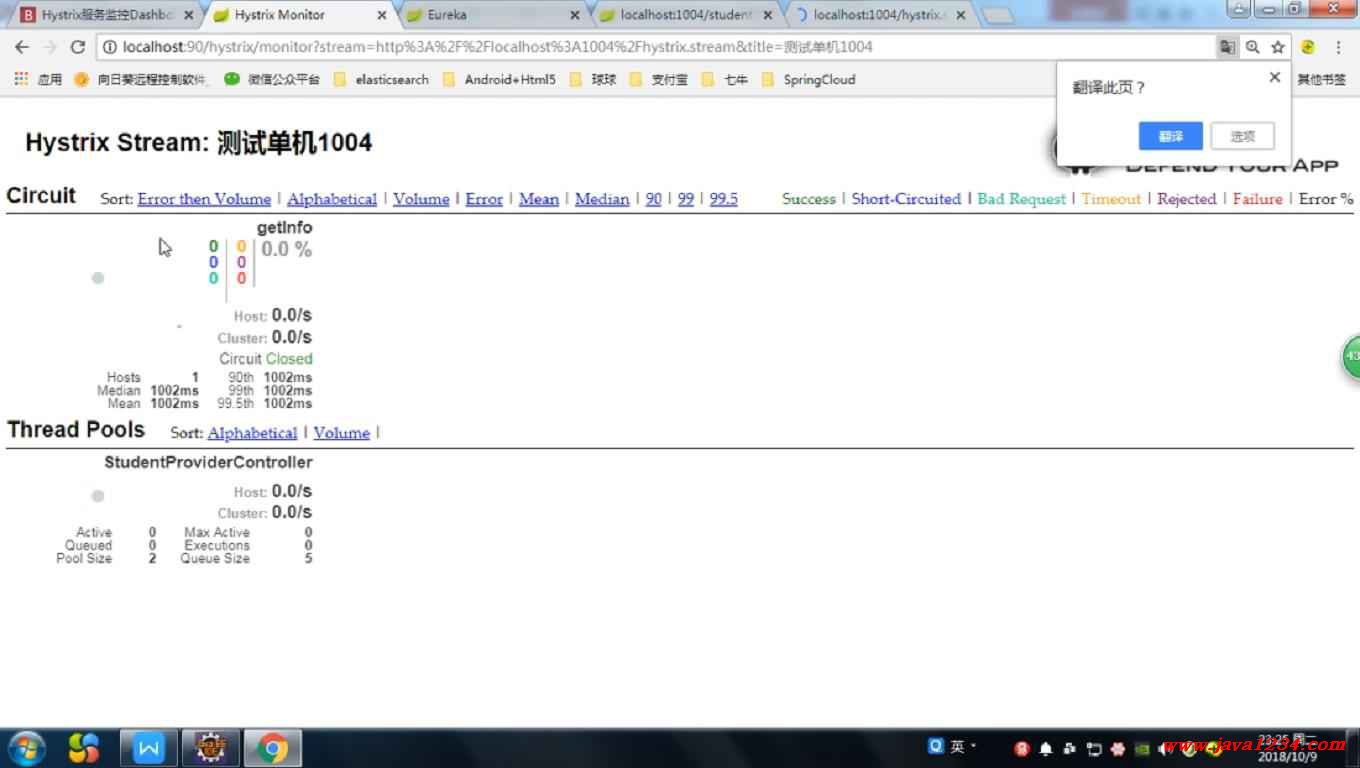Open the 其他书签 folder
Viewport: 1360px width, 768px height.
(x=1321, y=79)
